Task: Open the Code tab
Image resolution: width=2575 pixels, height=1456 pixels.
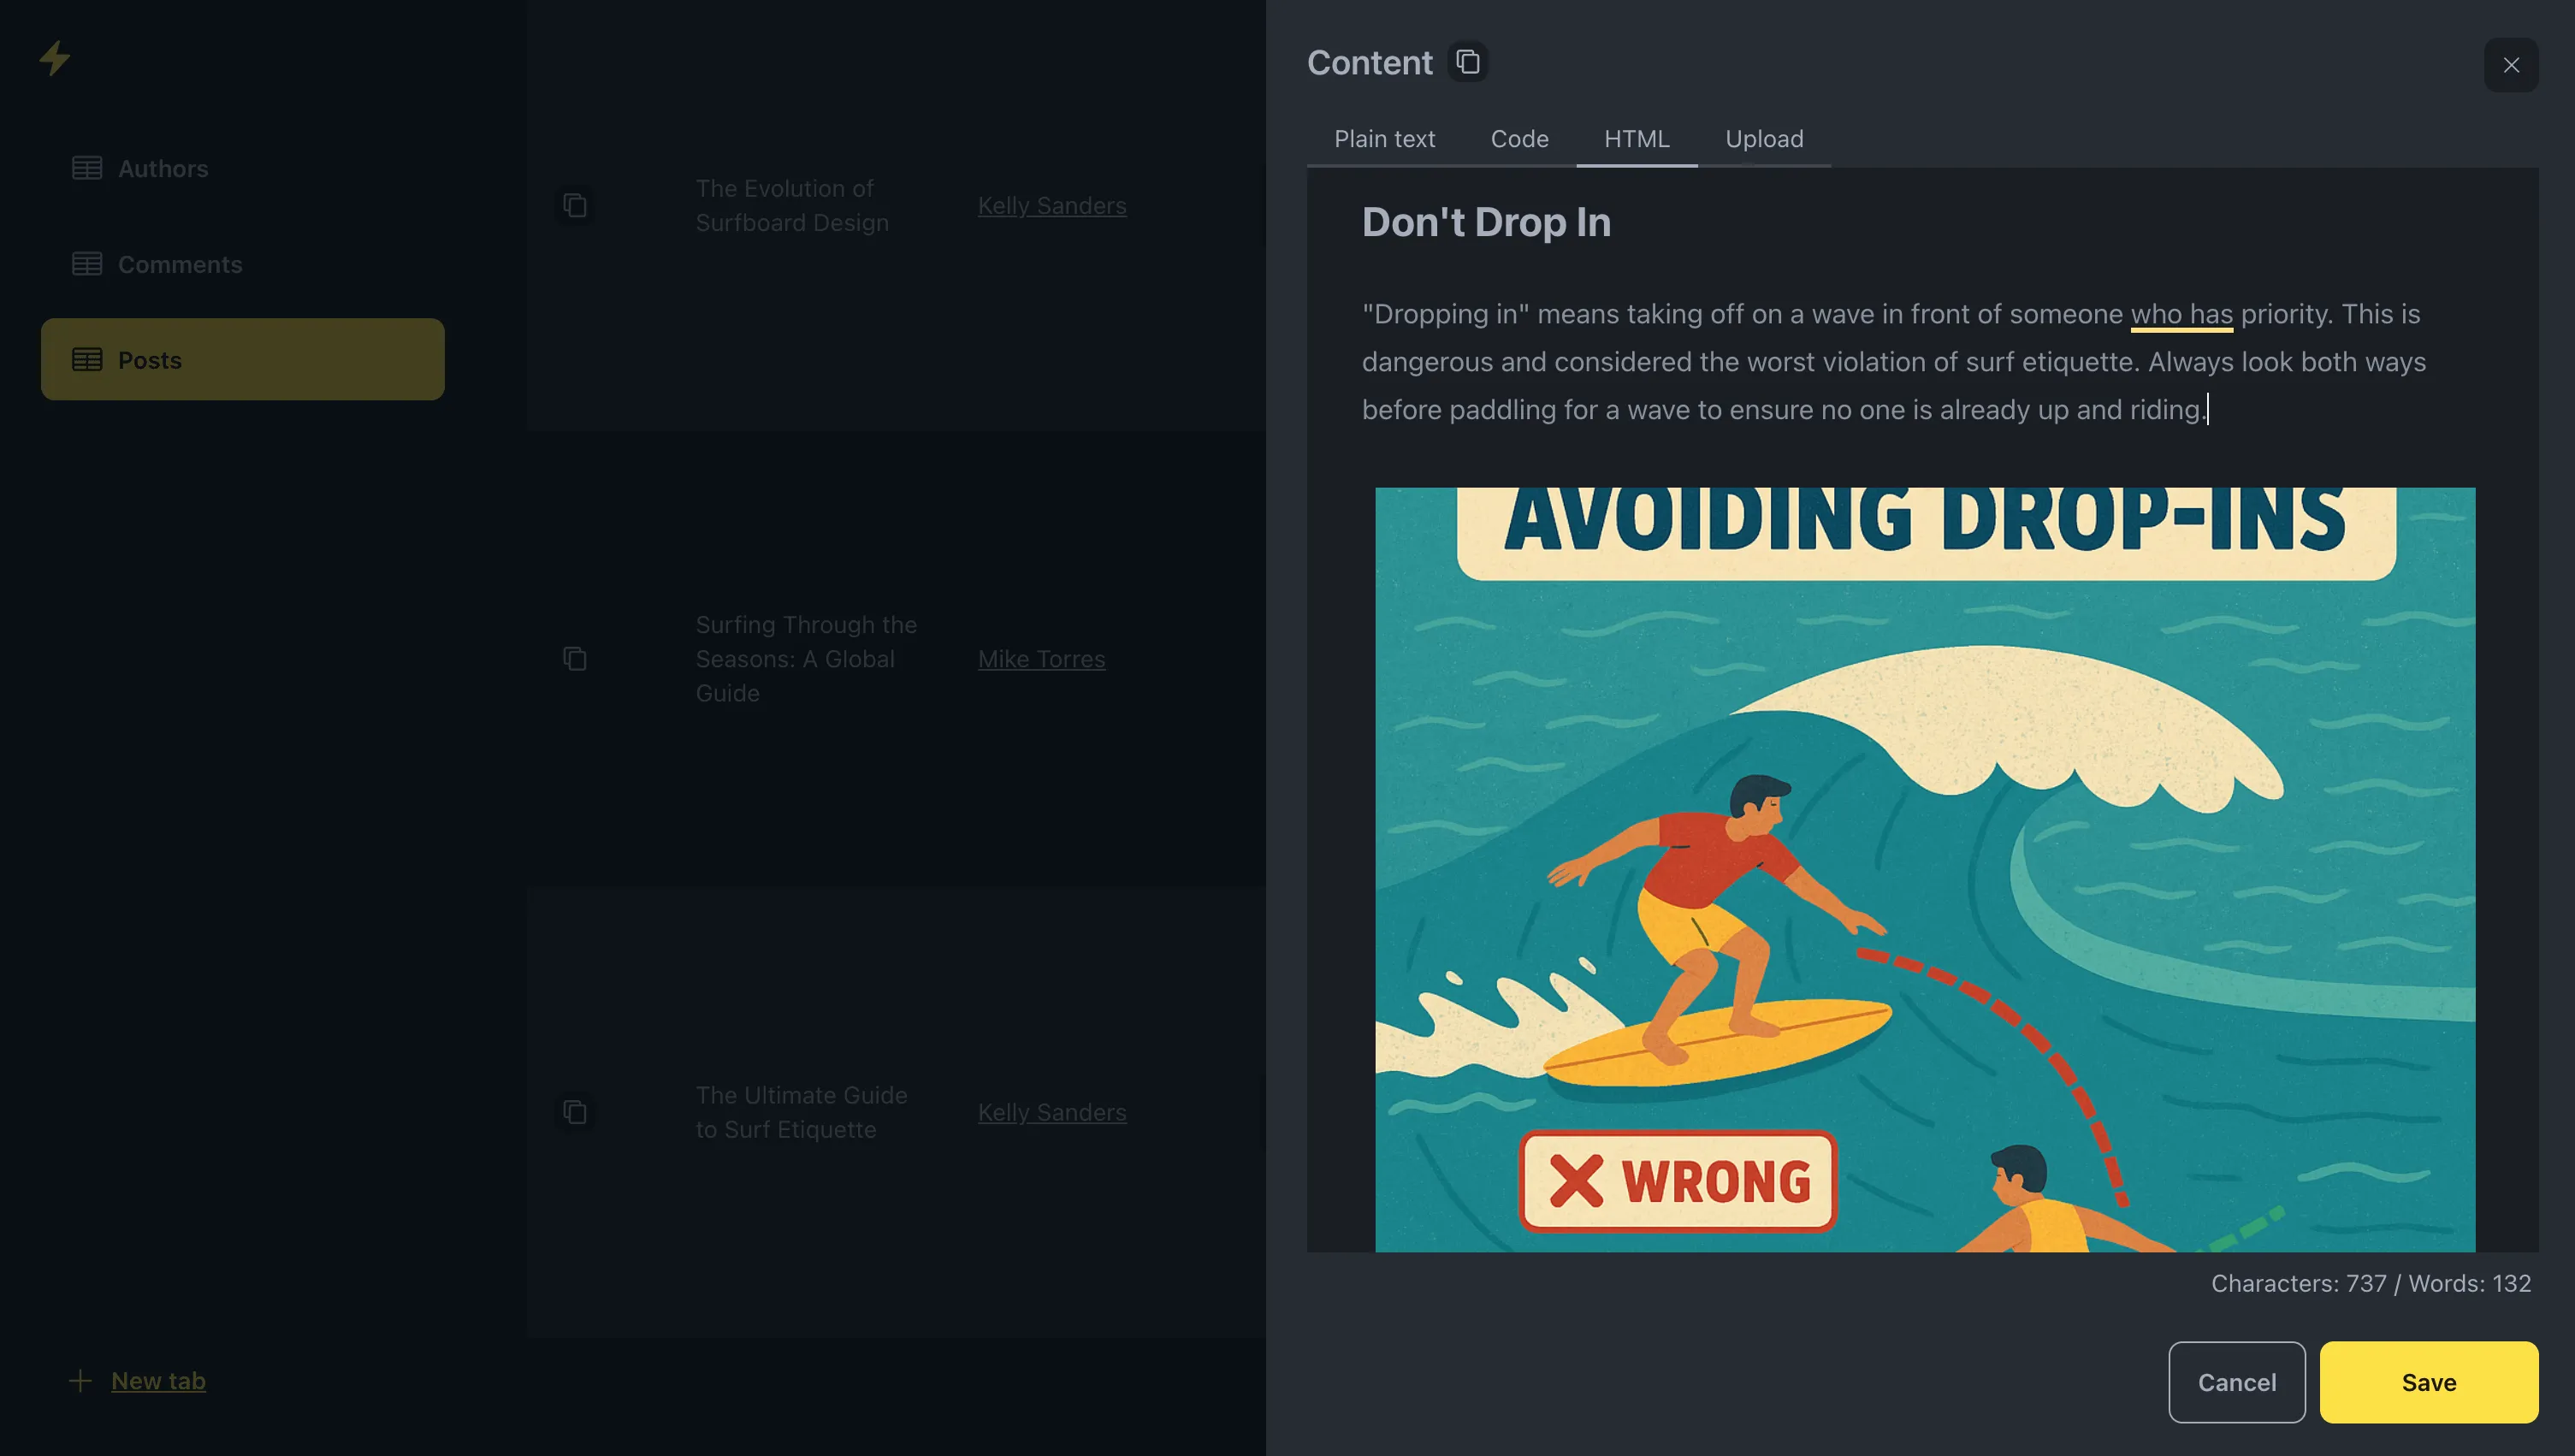Action: pos(1519,139)
